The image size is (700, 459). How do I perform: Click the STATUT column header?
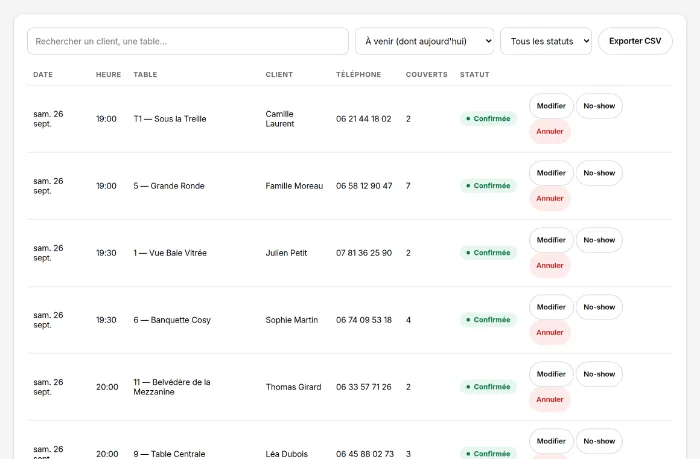pyautogui.click(x=475, y=75)
